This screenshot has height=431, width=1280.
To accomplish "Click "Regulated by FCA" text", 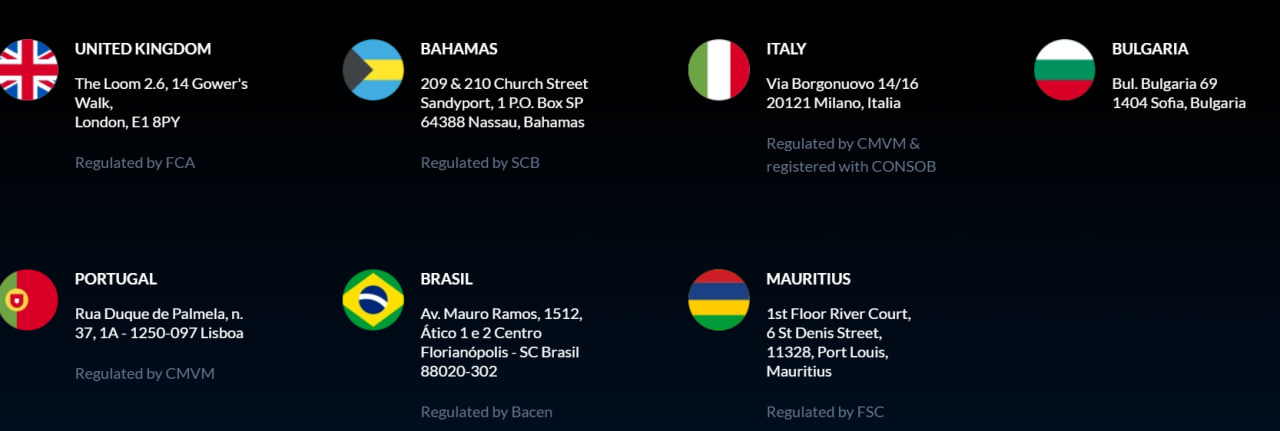I will 135,163.
